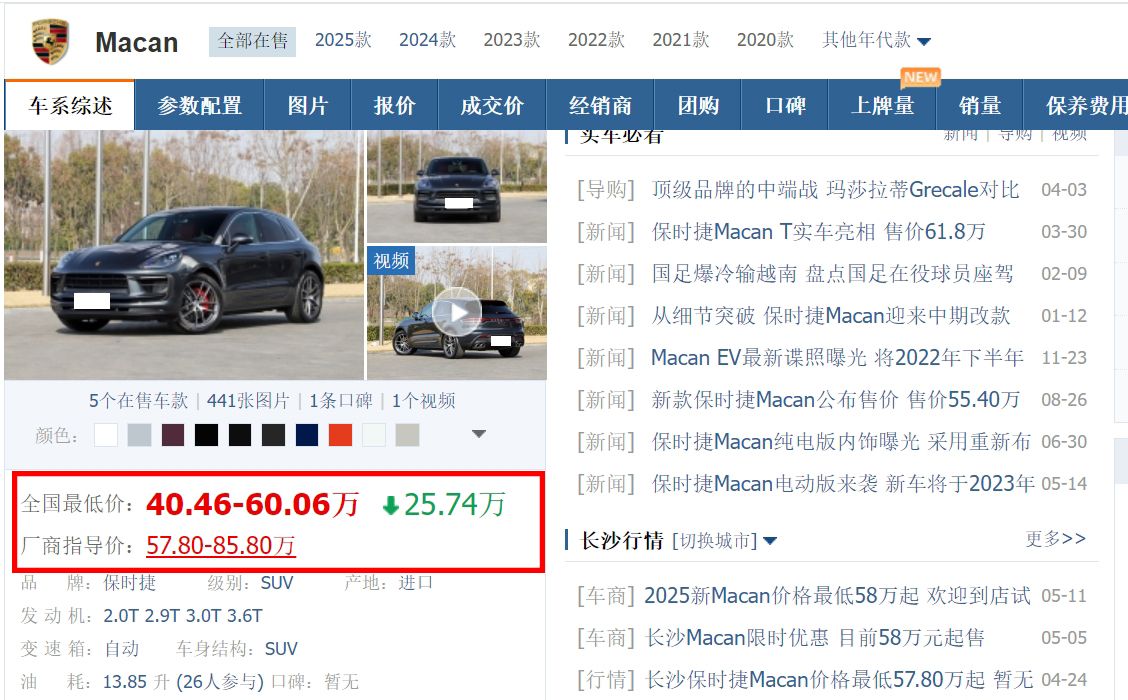Pick the light blue-gray color swatch
The width and height of the screenshot is (1128, 700).
point(140,435)
